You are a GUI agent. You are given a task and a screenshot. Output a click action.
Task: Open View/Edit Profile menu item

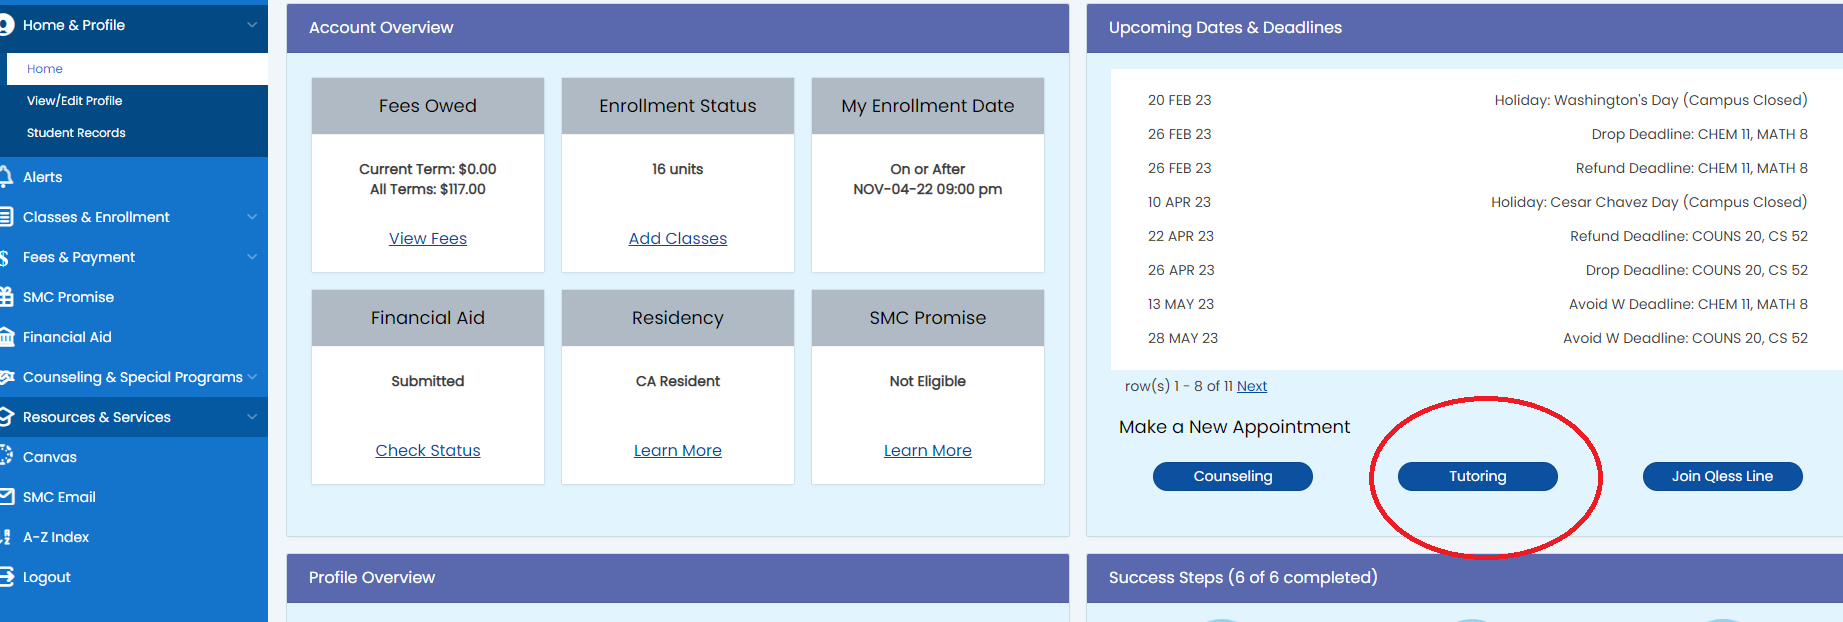(74, 101)
